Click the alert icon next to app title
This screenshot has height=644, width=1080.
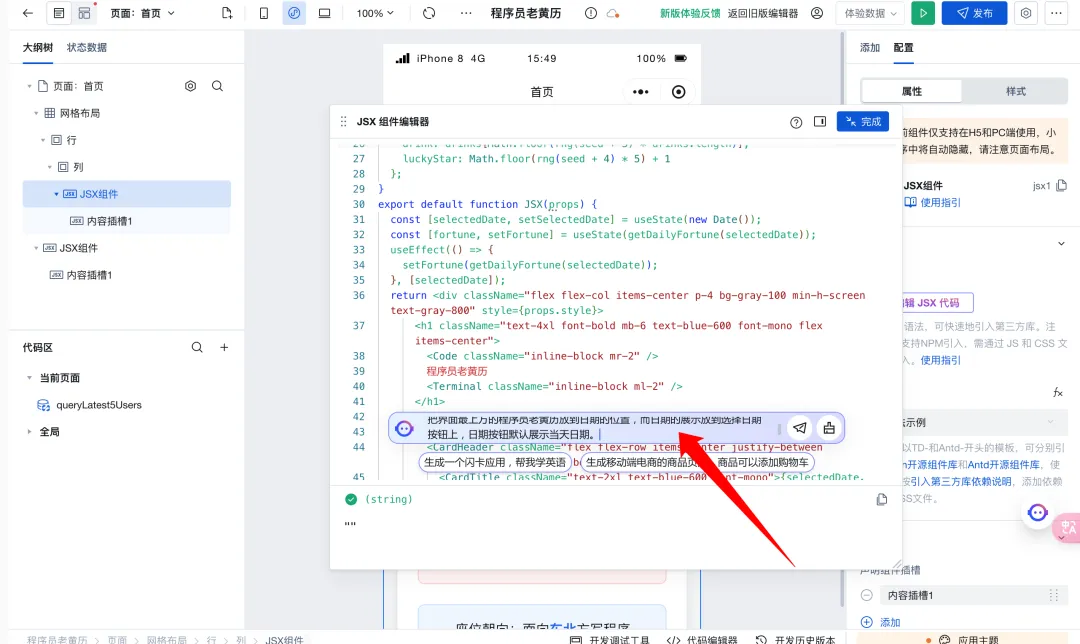point(591,13)
